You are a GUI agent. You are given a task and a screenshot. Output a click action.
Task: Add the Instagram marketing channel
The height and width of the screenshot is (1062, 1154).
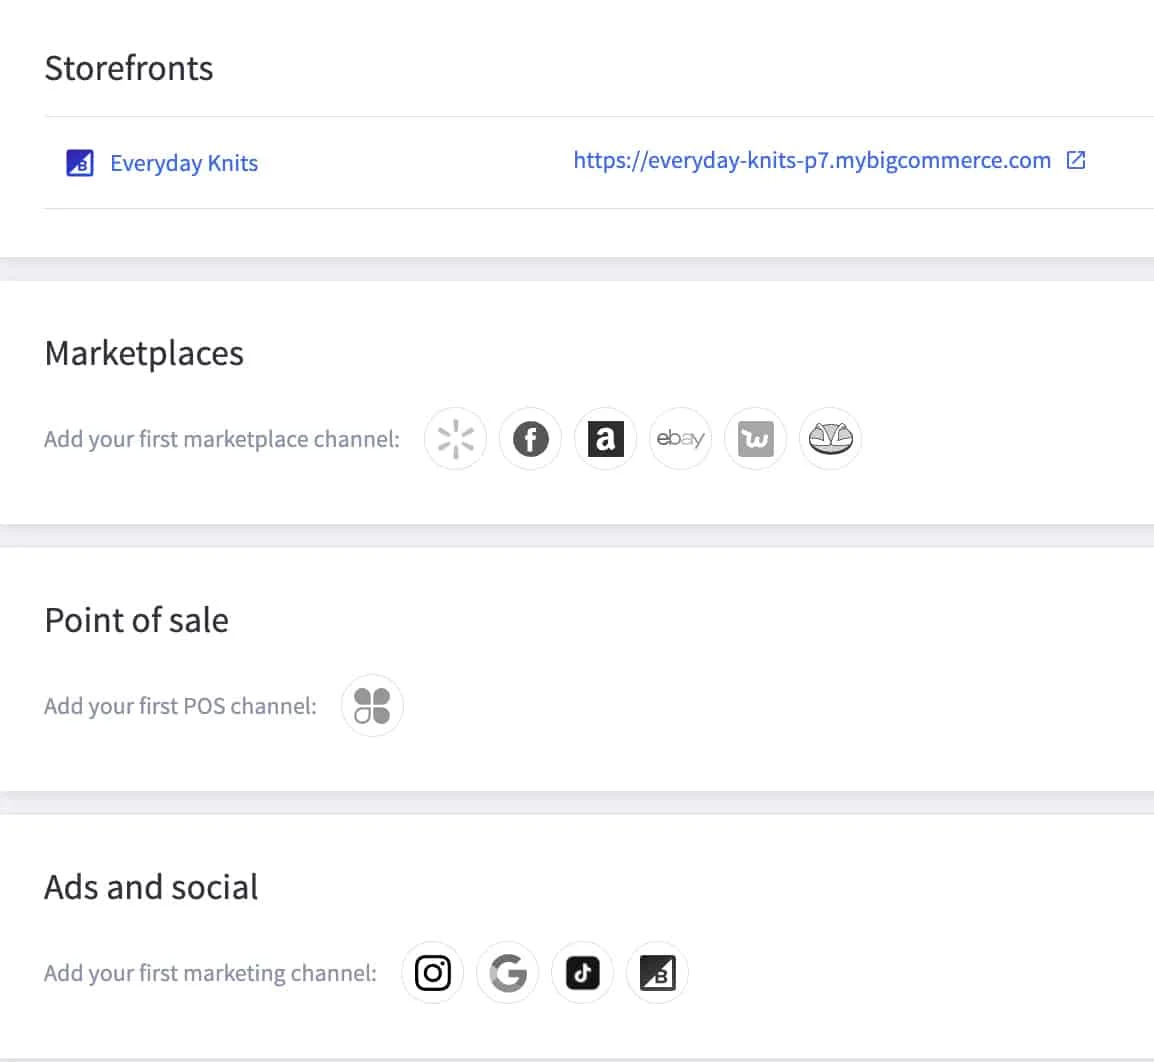pos(433,973)
